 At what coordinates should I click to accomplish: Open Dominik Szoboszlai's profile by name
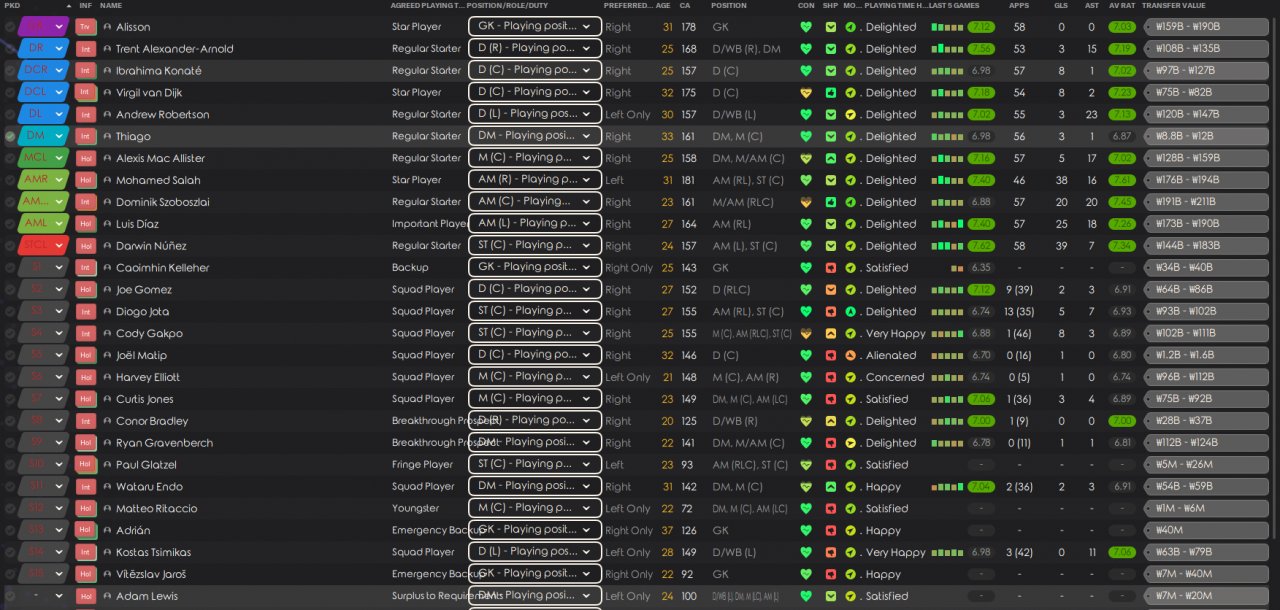[163, 202]
